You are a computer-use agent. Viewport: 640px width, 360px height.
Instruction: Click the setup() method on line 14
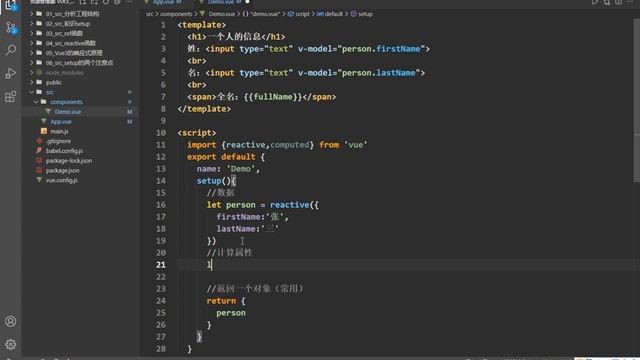pos(213,181)
